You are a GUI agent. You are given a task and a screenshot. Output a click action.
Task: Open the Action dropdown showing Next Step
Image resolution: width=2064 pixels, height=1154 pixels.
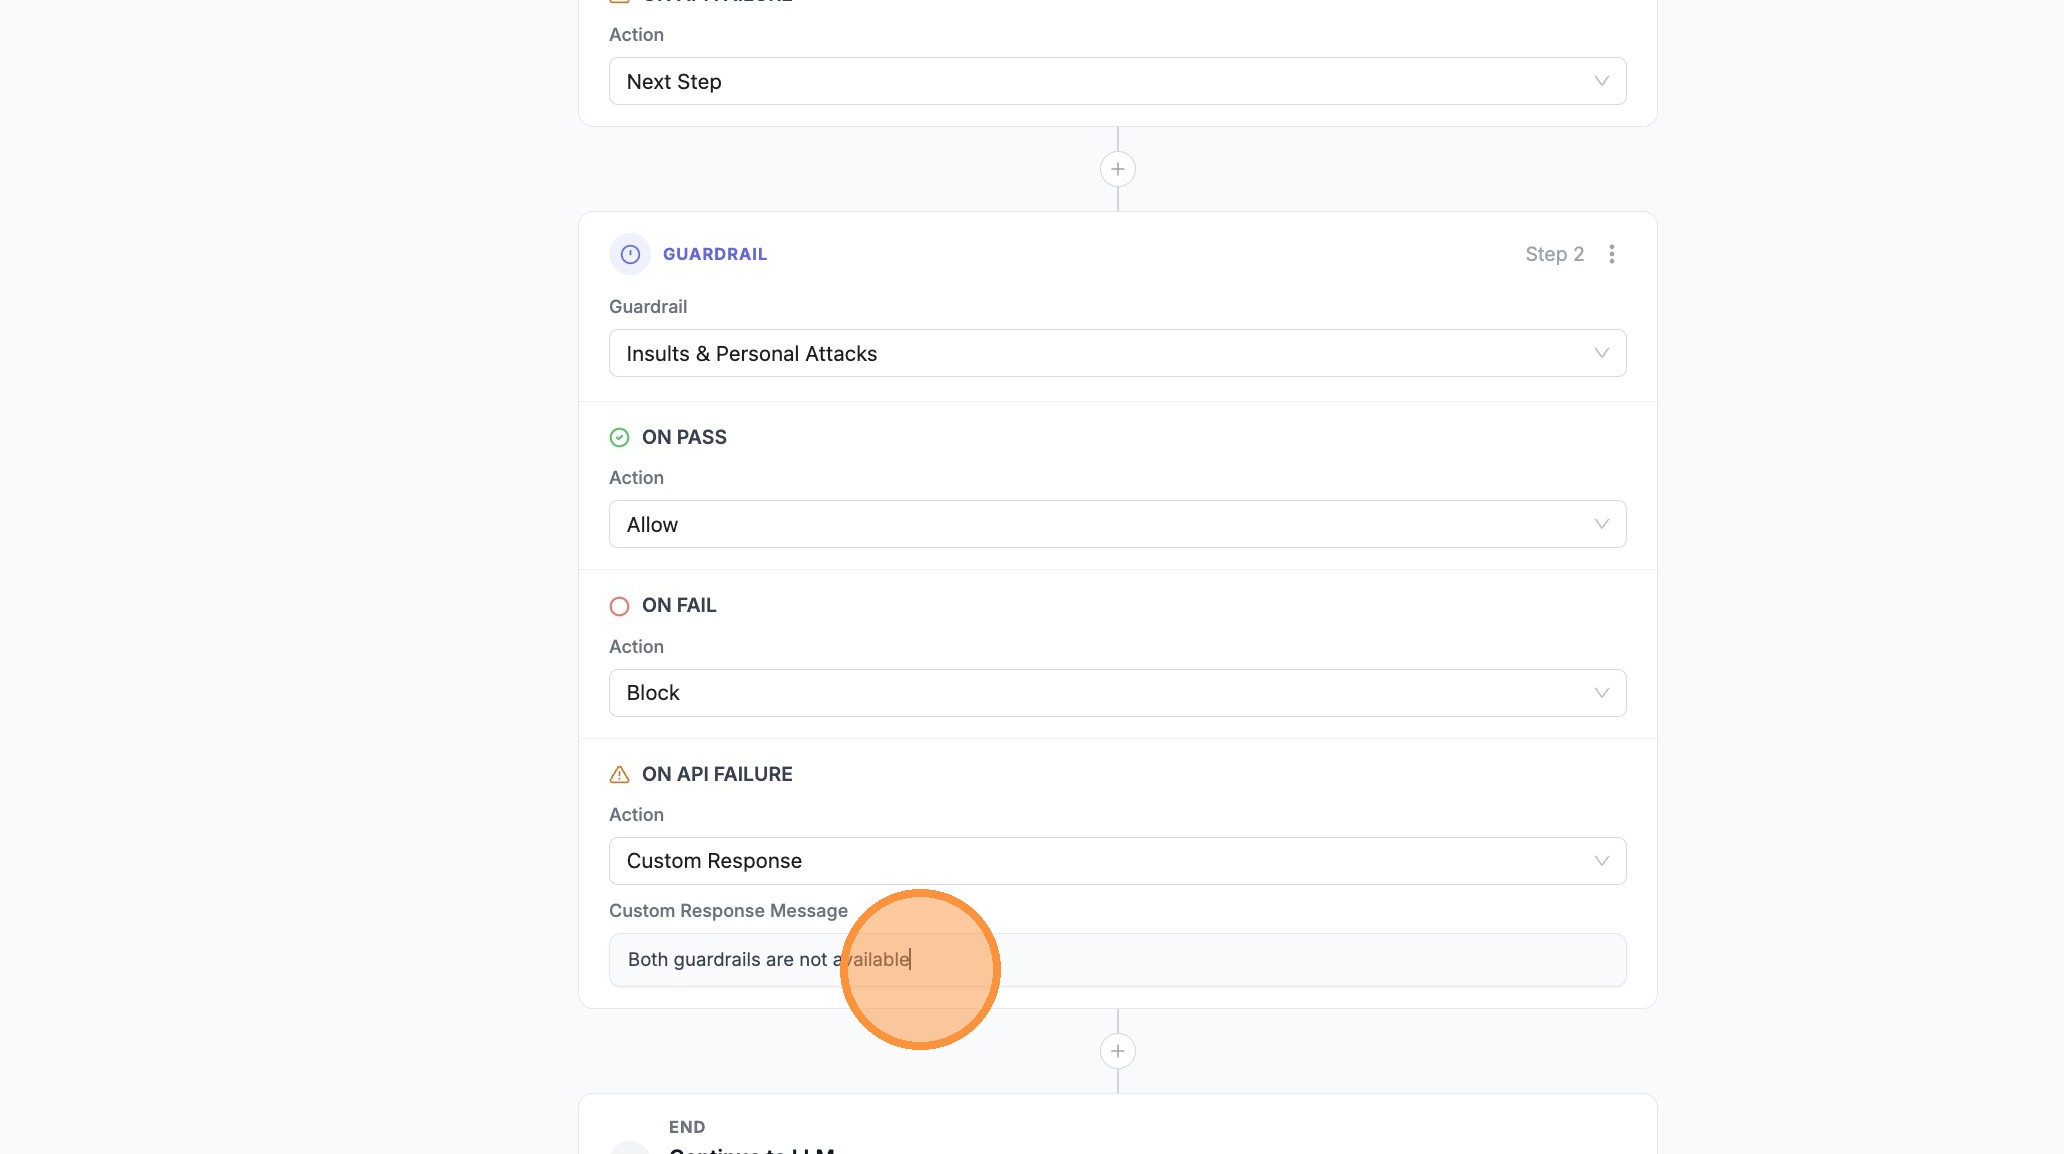click(1117, 81)
